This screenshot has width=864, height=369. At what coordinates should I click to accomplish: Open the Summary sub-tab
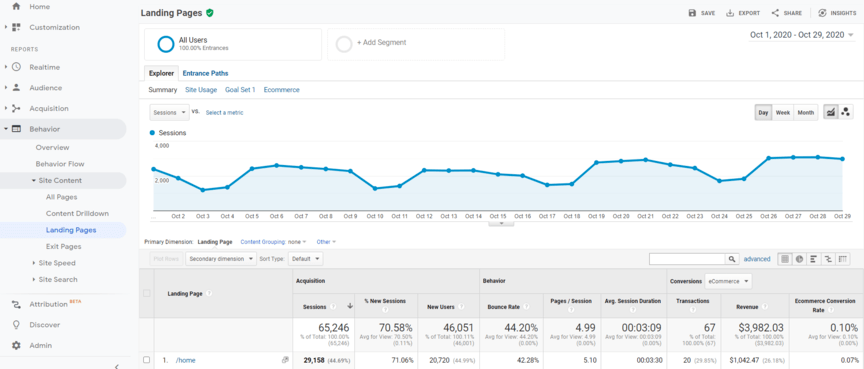(163, 90)
